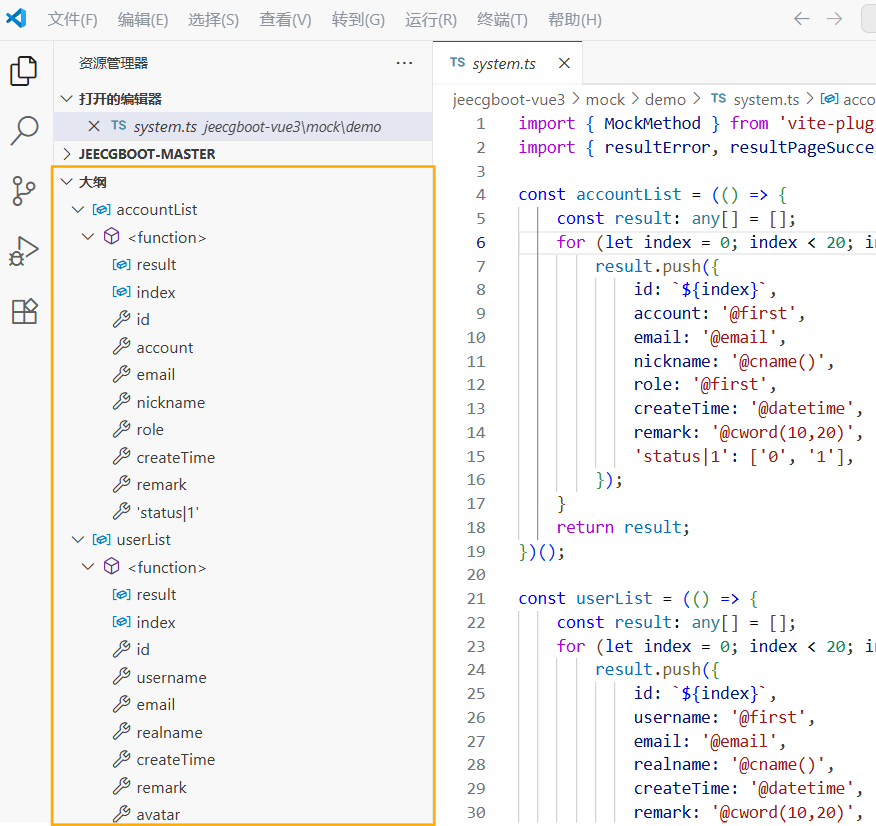Click the wrench icon beside username
This screenshot has width=876, height=826.
[x=121, y=677]
